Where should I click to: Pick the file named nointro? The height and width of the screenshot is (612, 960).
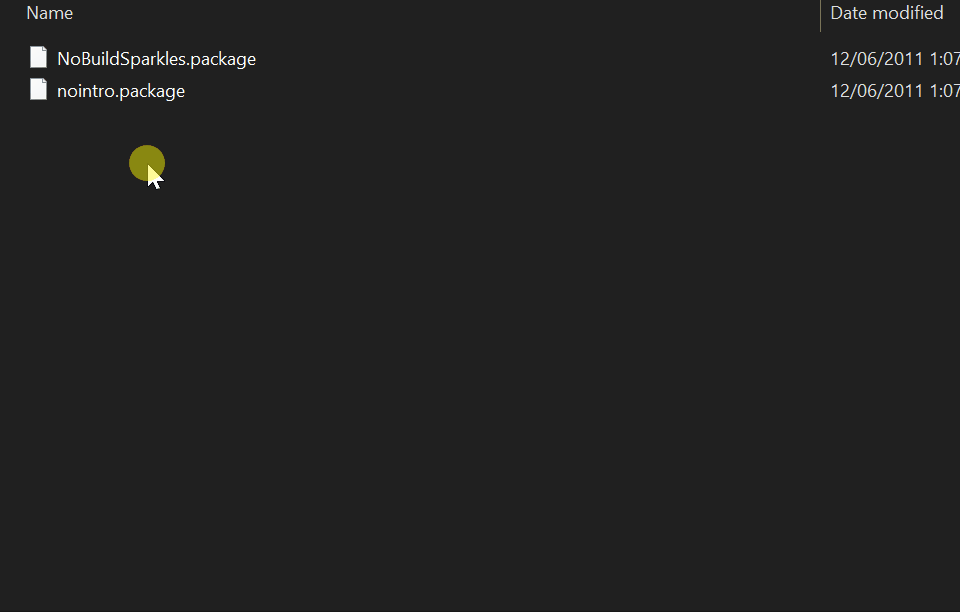pos(121,91)
